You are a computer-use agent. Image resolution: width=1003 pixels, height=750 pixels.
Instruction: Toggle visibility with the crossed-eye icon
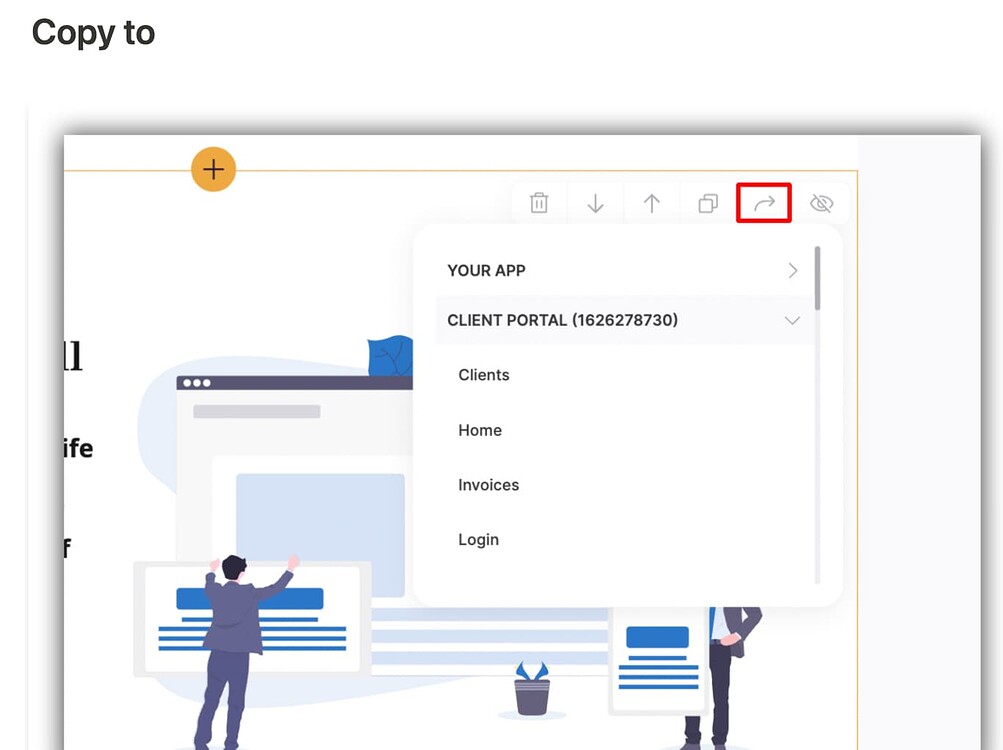pos(821,203)
